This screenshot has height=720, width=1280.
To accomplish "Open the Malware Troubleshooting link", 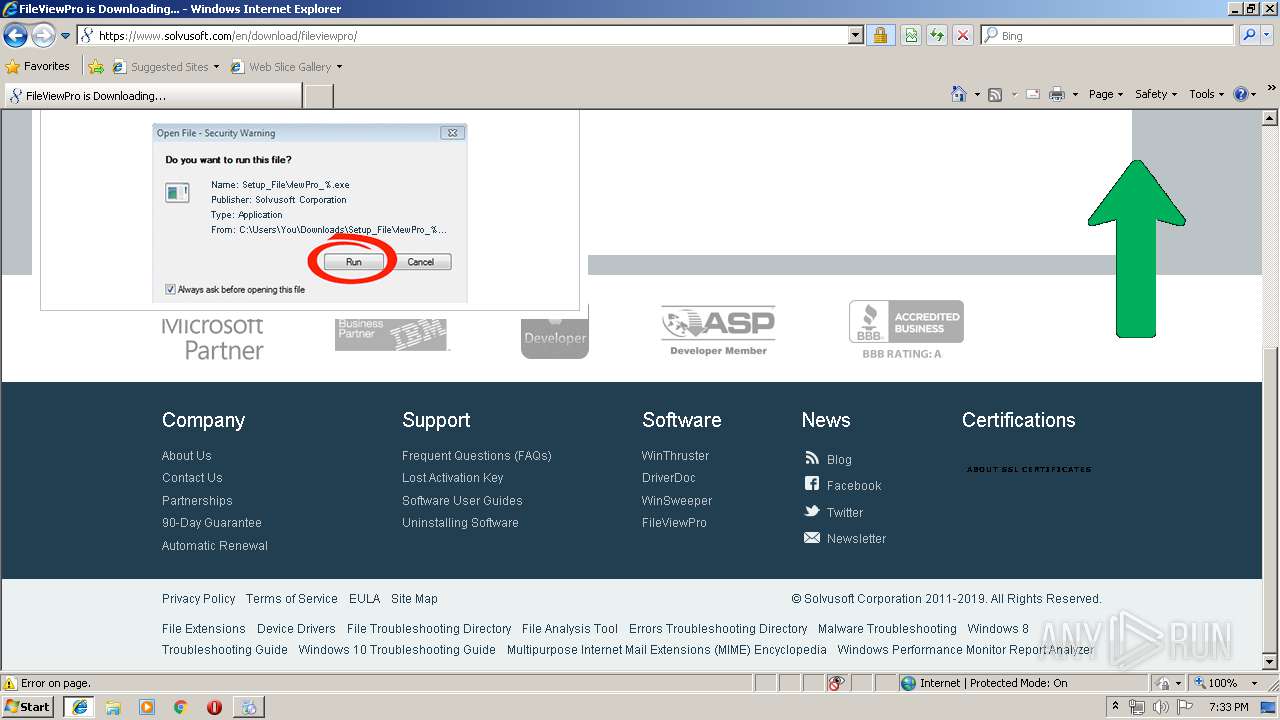I will [x=887, y=629].
